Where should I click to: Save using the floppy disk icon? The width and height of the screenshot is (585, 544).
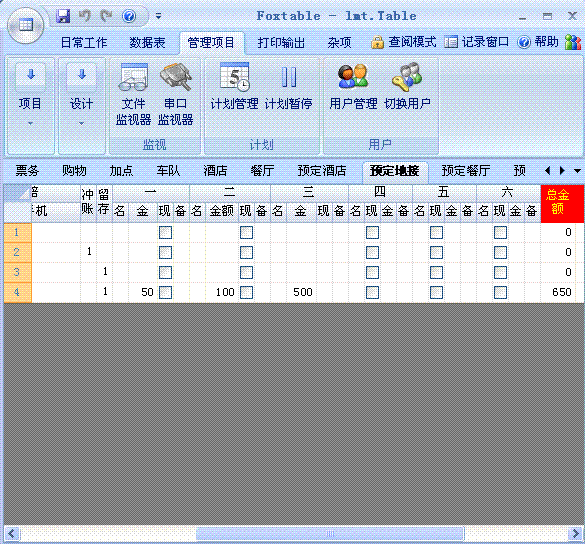click(x=63, y=16)
